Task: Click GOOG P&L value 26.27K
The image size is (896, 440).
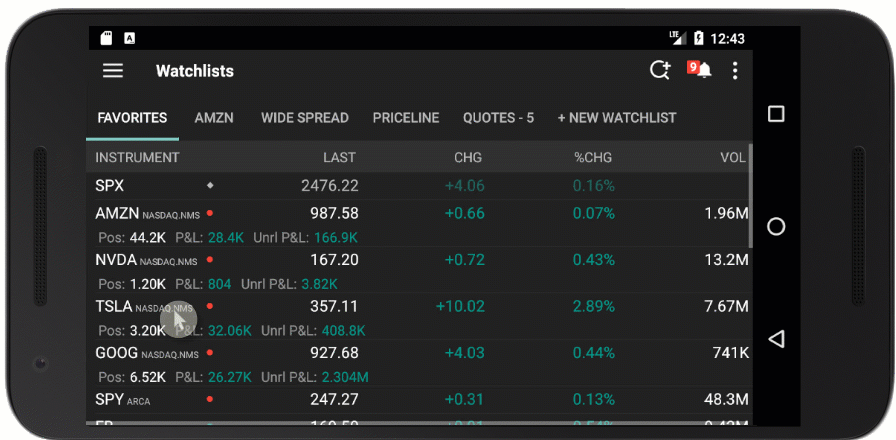Action: 230,377
